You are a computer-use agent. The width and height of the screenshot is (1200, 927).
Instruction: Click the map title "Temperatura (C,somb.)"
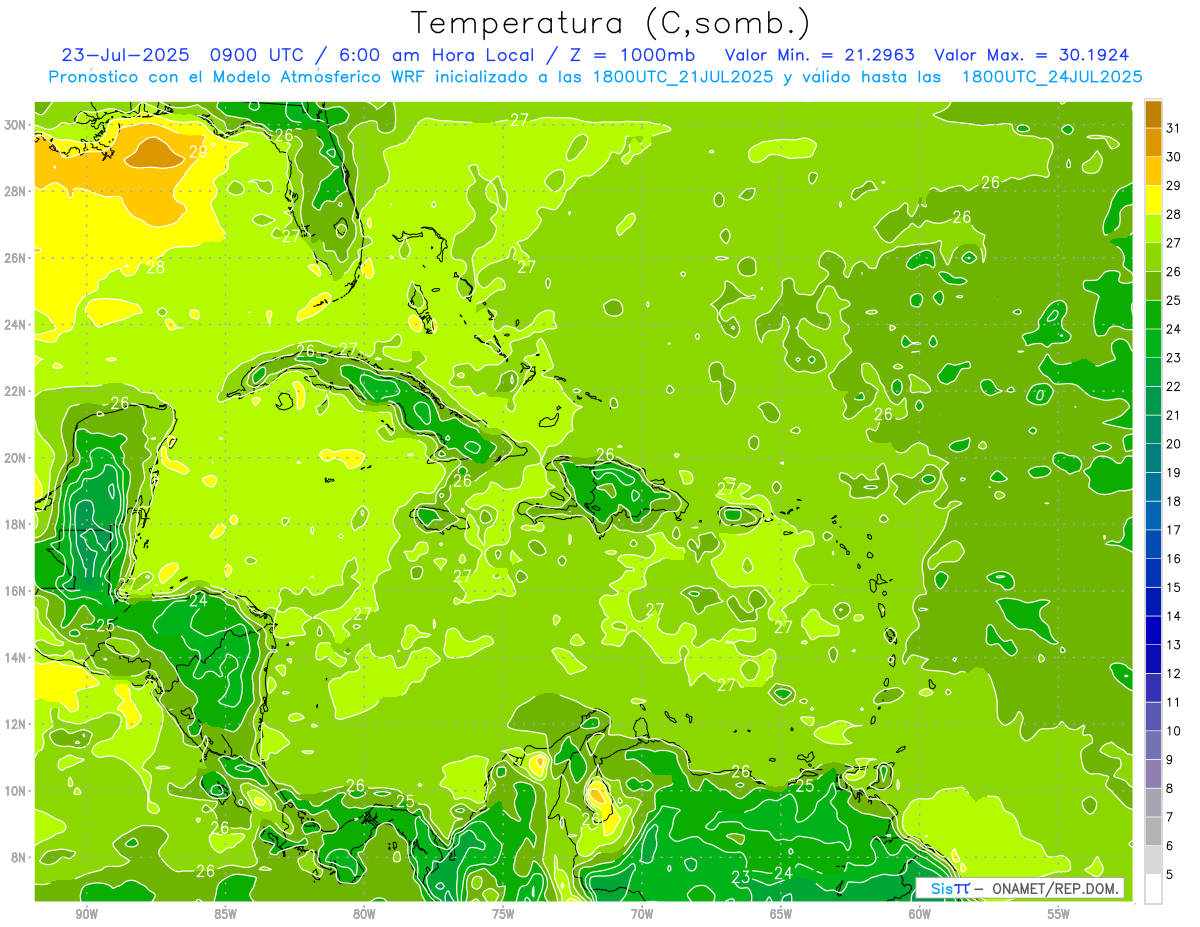tap(611, 23)
